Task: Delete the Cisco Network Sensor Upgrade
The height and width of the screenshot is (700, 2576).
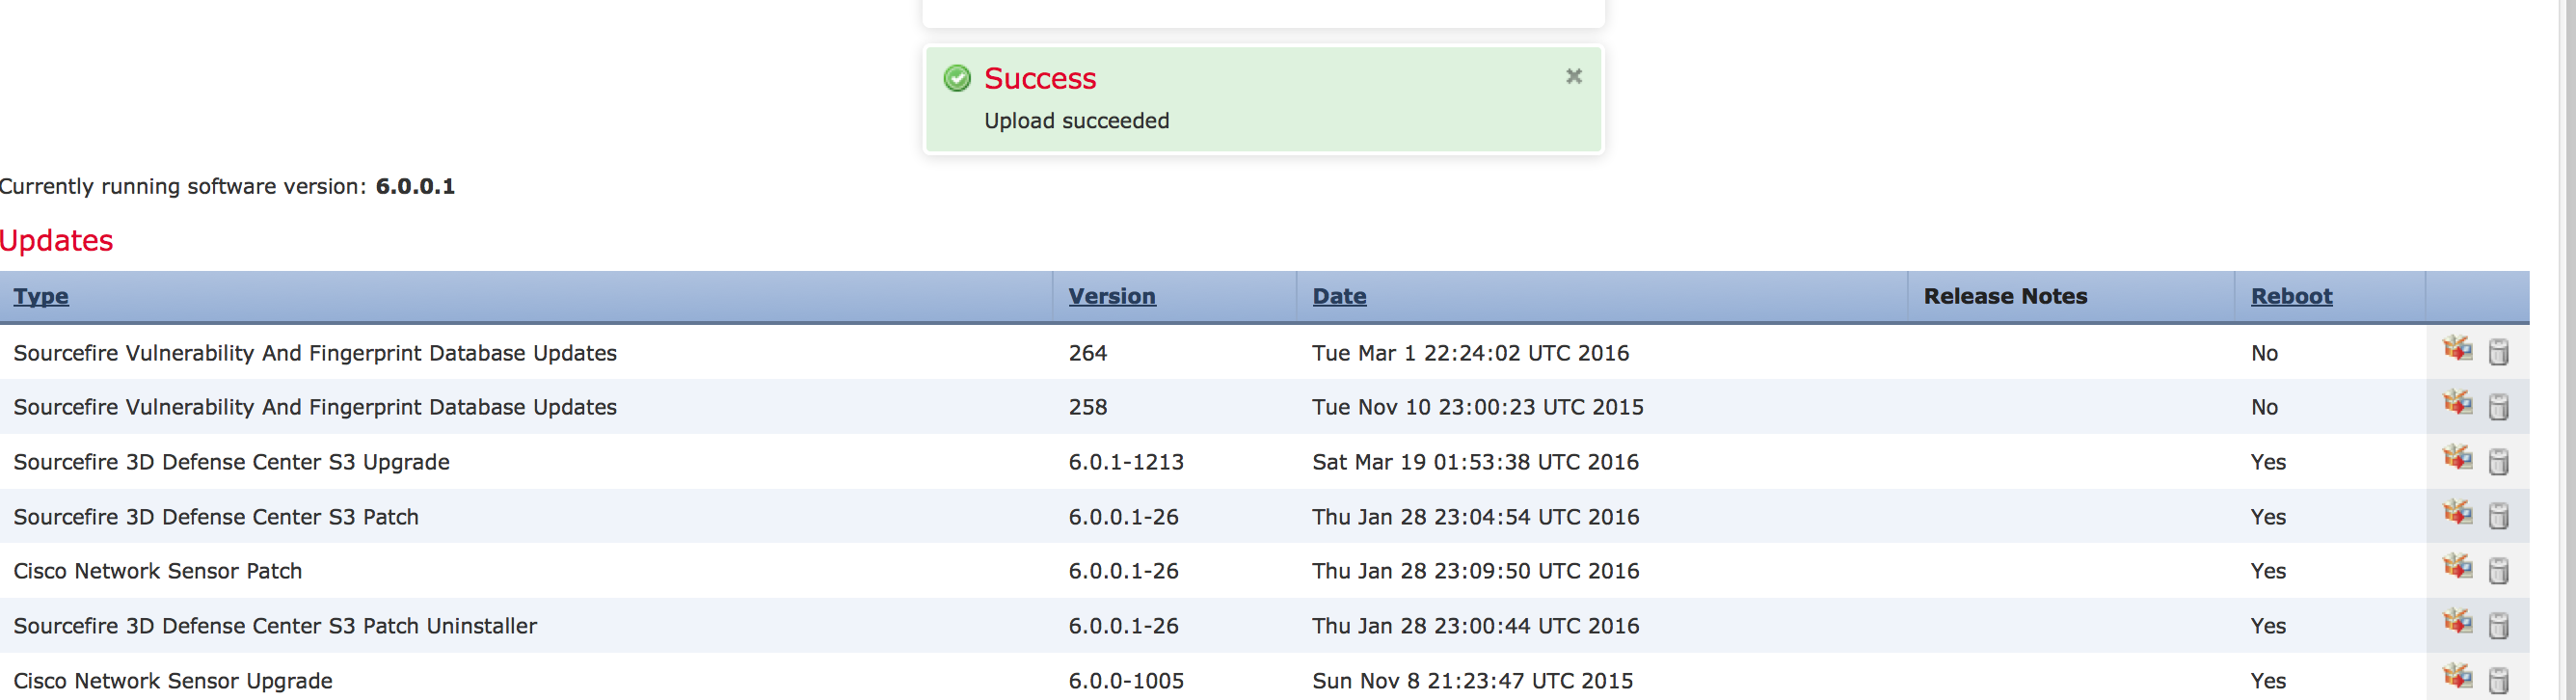Action: (2498, 680)
